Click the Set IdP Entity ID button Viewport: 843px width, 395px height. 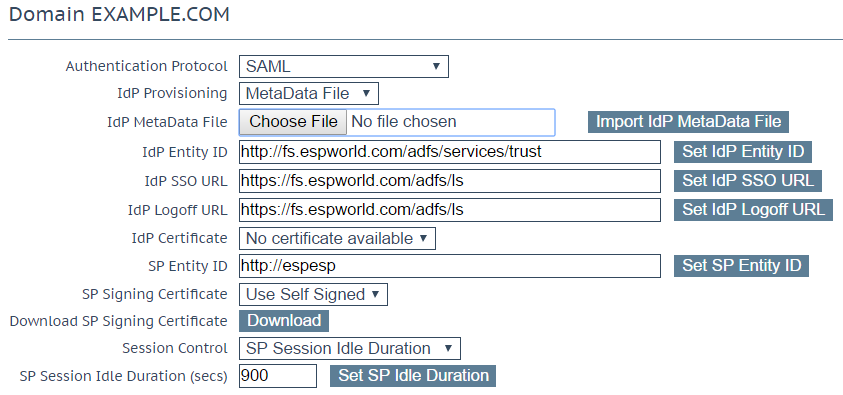(x=742, y=152)
